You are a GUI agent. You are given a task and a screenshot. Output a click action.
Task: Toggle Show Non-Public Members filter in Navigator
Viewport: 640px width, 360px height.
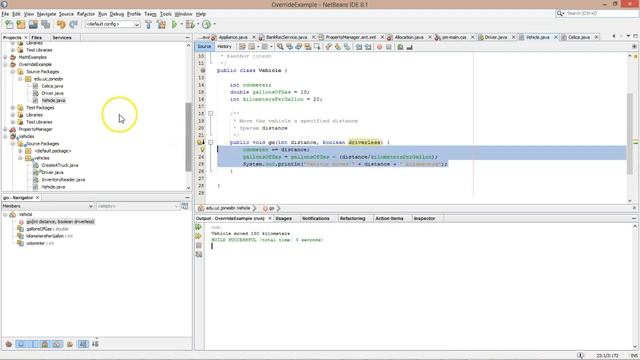point(45,344)
